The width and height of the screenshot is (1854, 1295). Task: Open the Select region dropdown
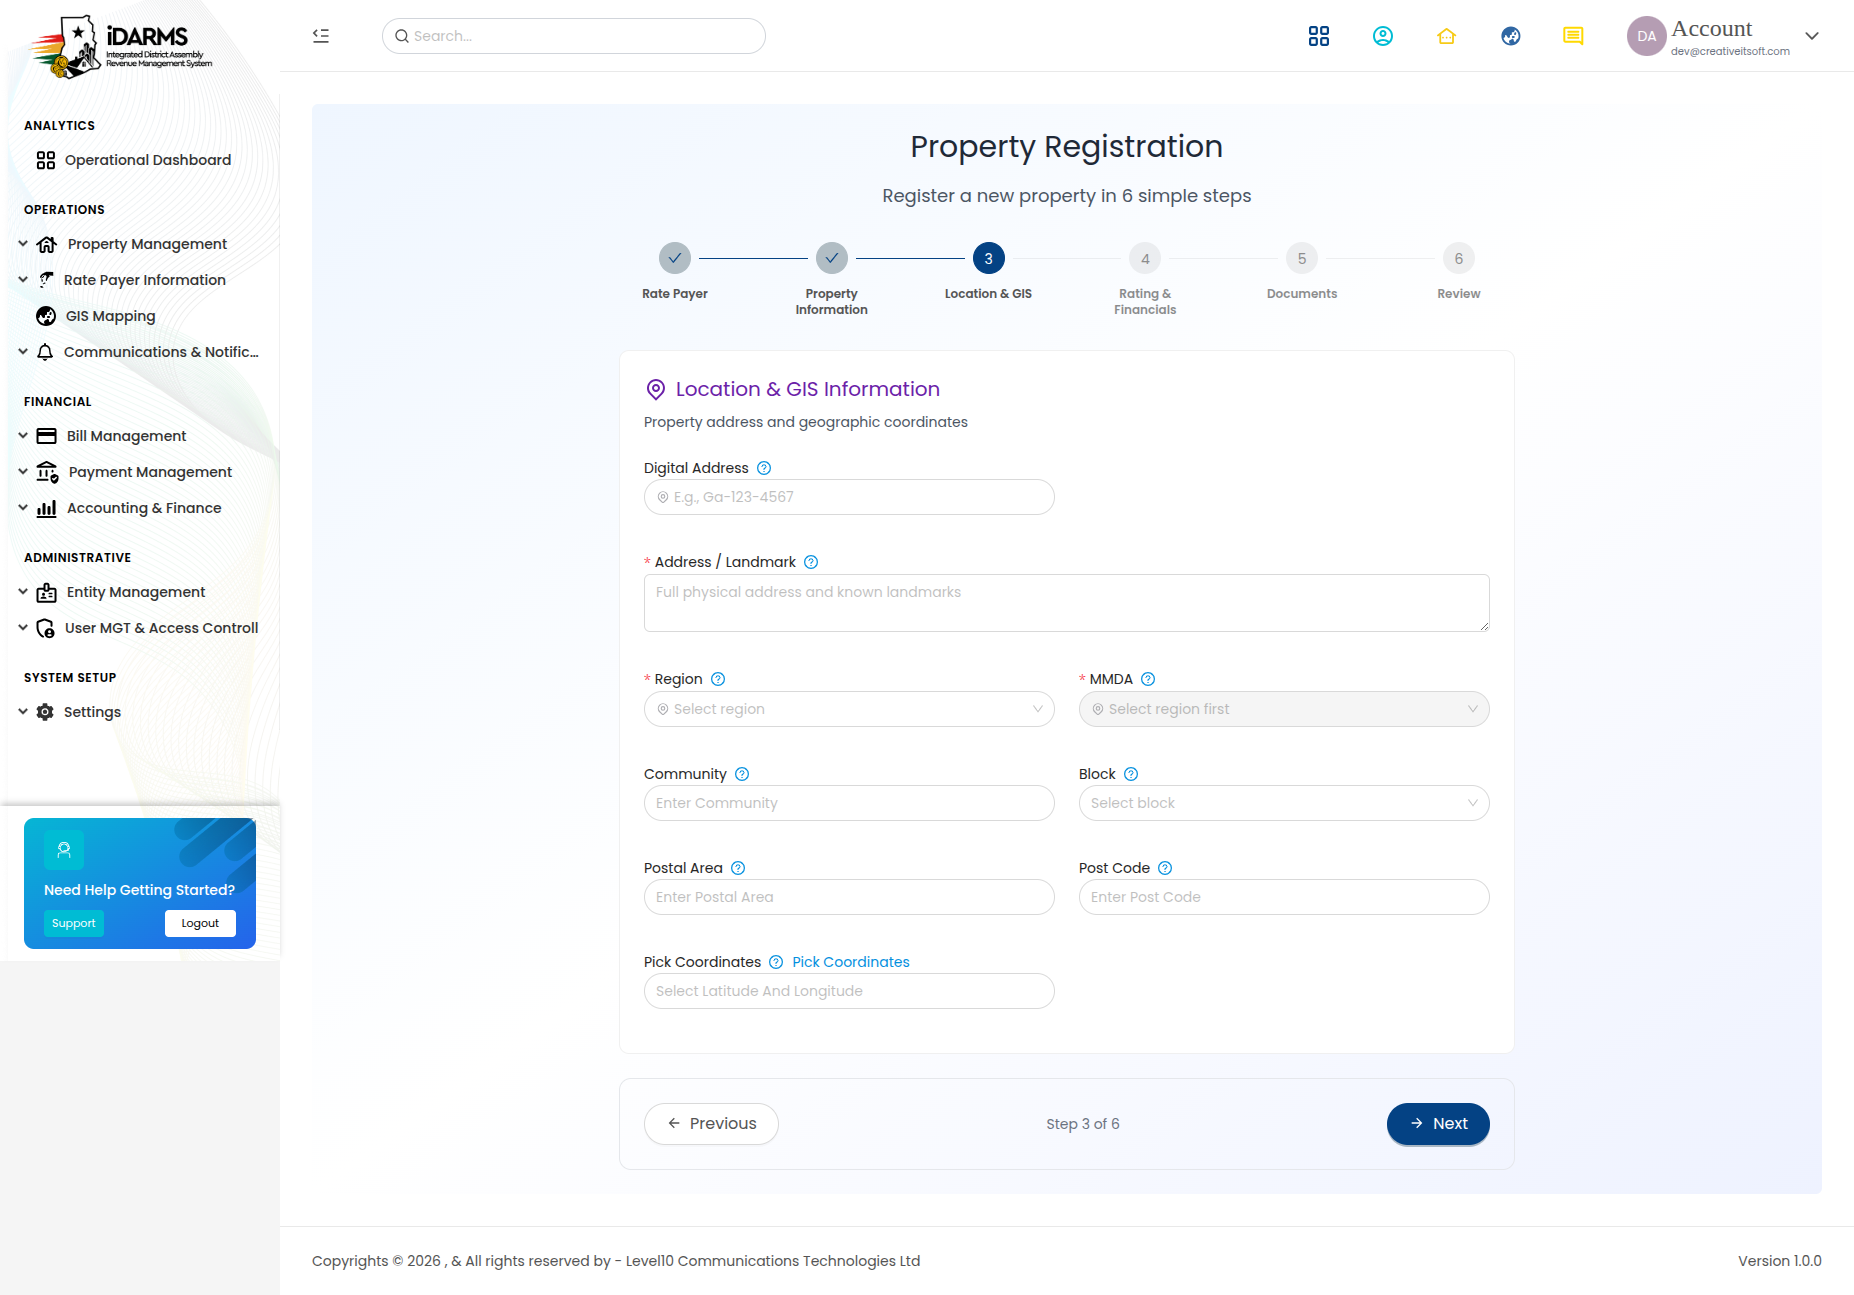coord(849,709)
